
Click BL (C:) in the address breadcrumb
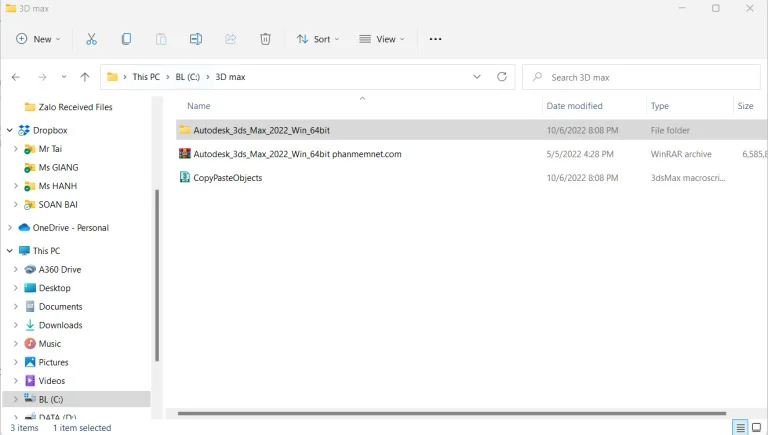pyautogui.click(x=188, y=77)
